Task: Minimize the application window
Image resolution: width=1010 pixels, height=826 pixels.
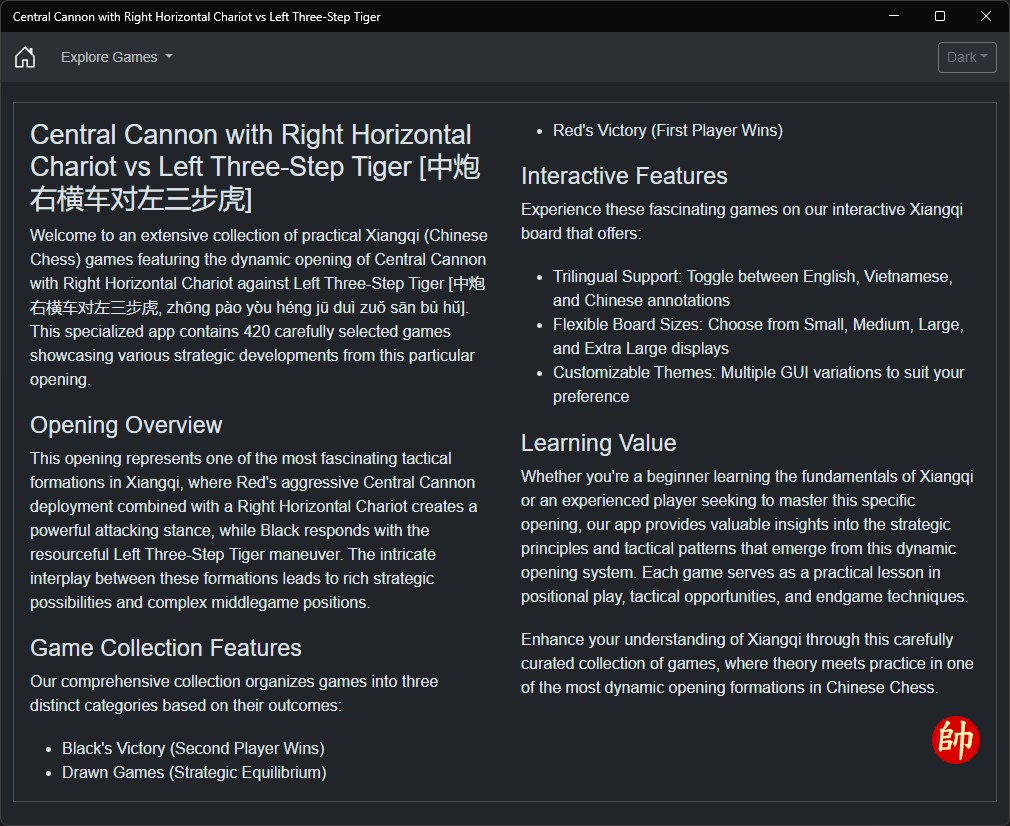Action: [x=893, y=16]
